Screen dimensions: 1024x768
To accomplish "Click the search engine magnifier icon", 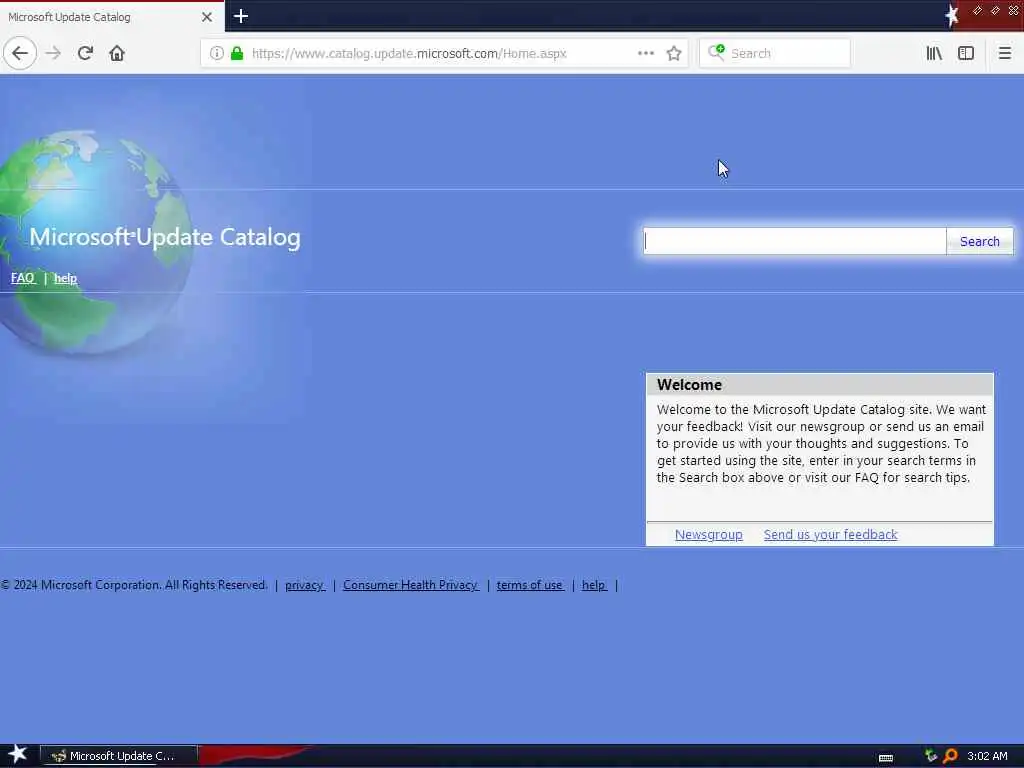I will [716, 52].
